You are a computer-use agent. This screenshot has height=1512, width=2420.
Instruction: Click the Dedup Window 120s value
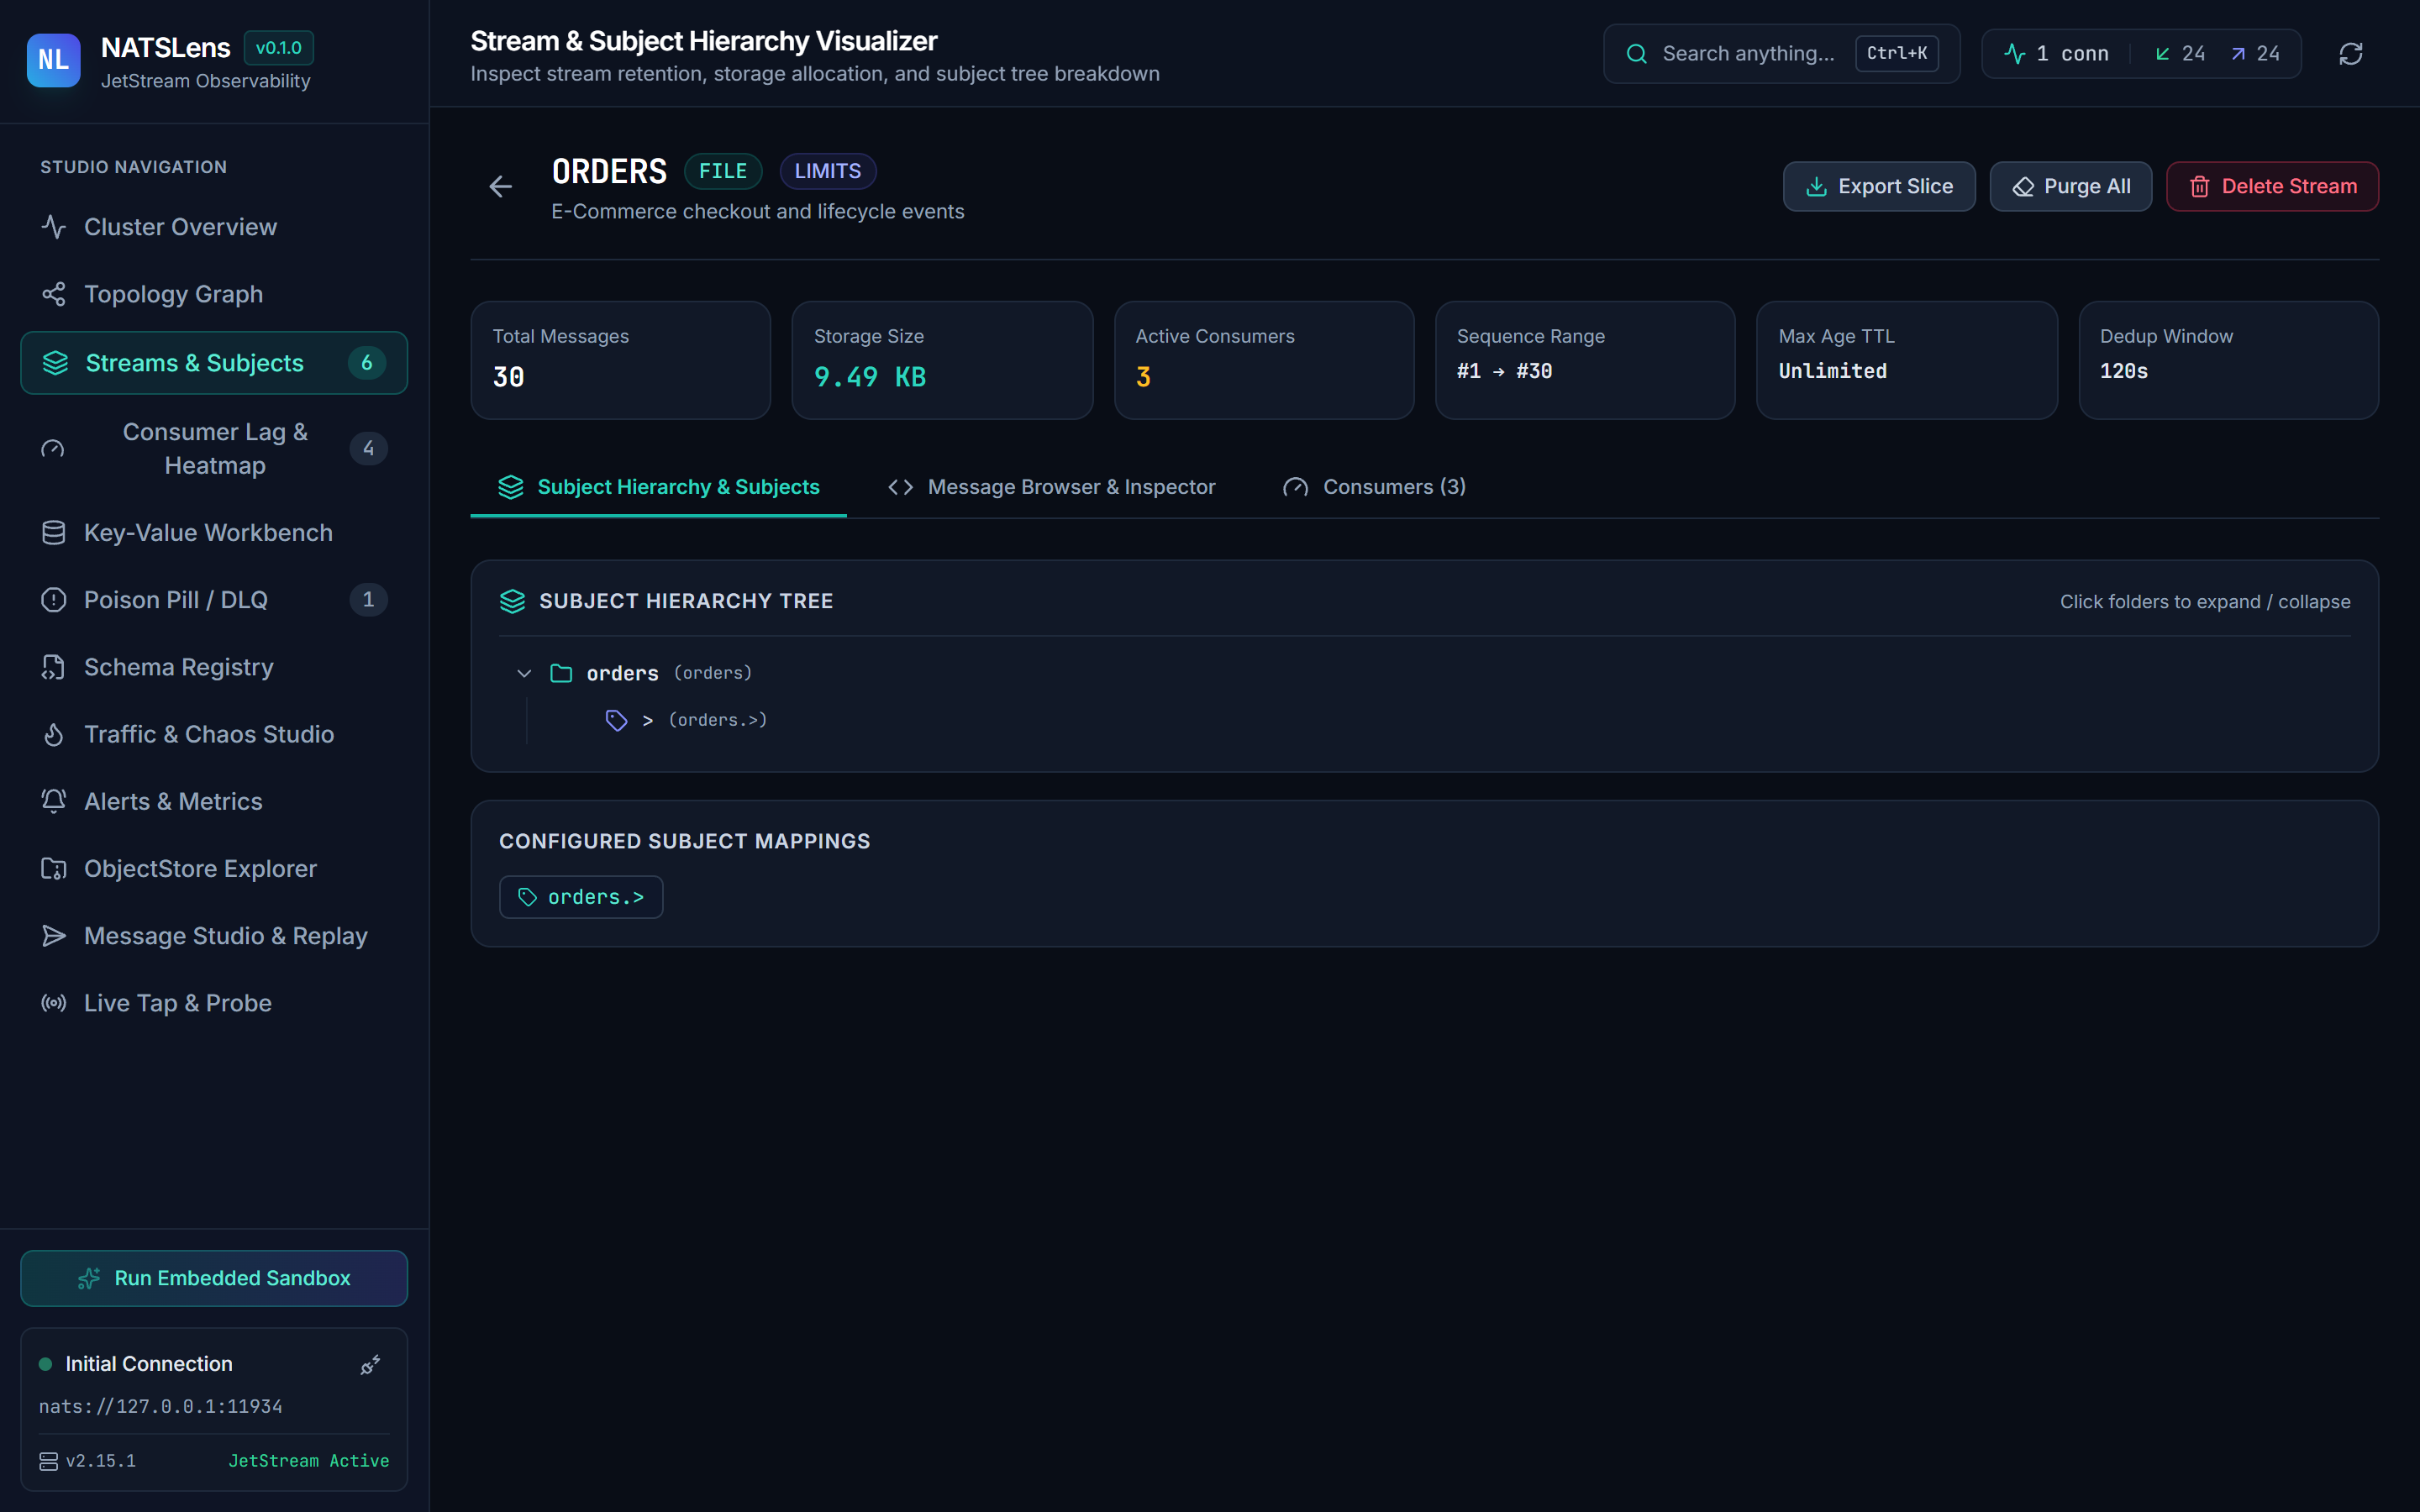pos(2123,371)
